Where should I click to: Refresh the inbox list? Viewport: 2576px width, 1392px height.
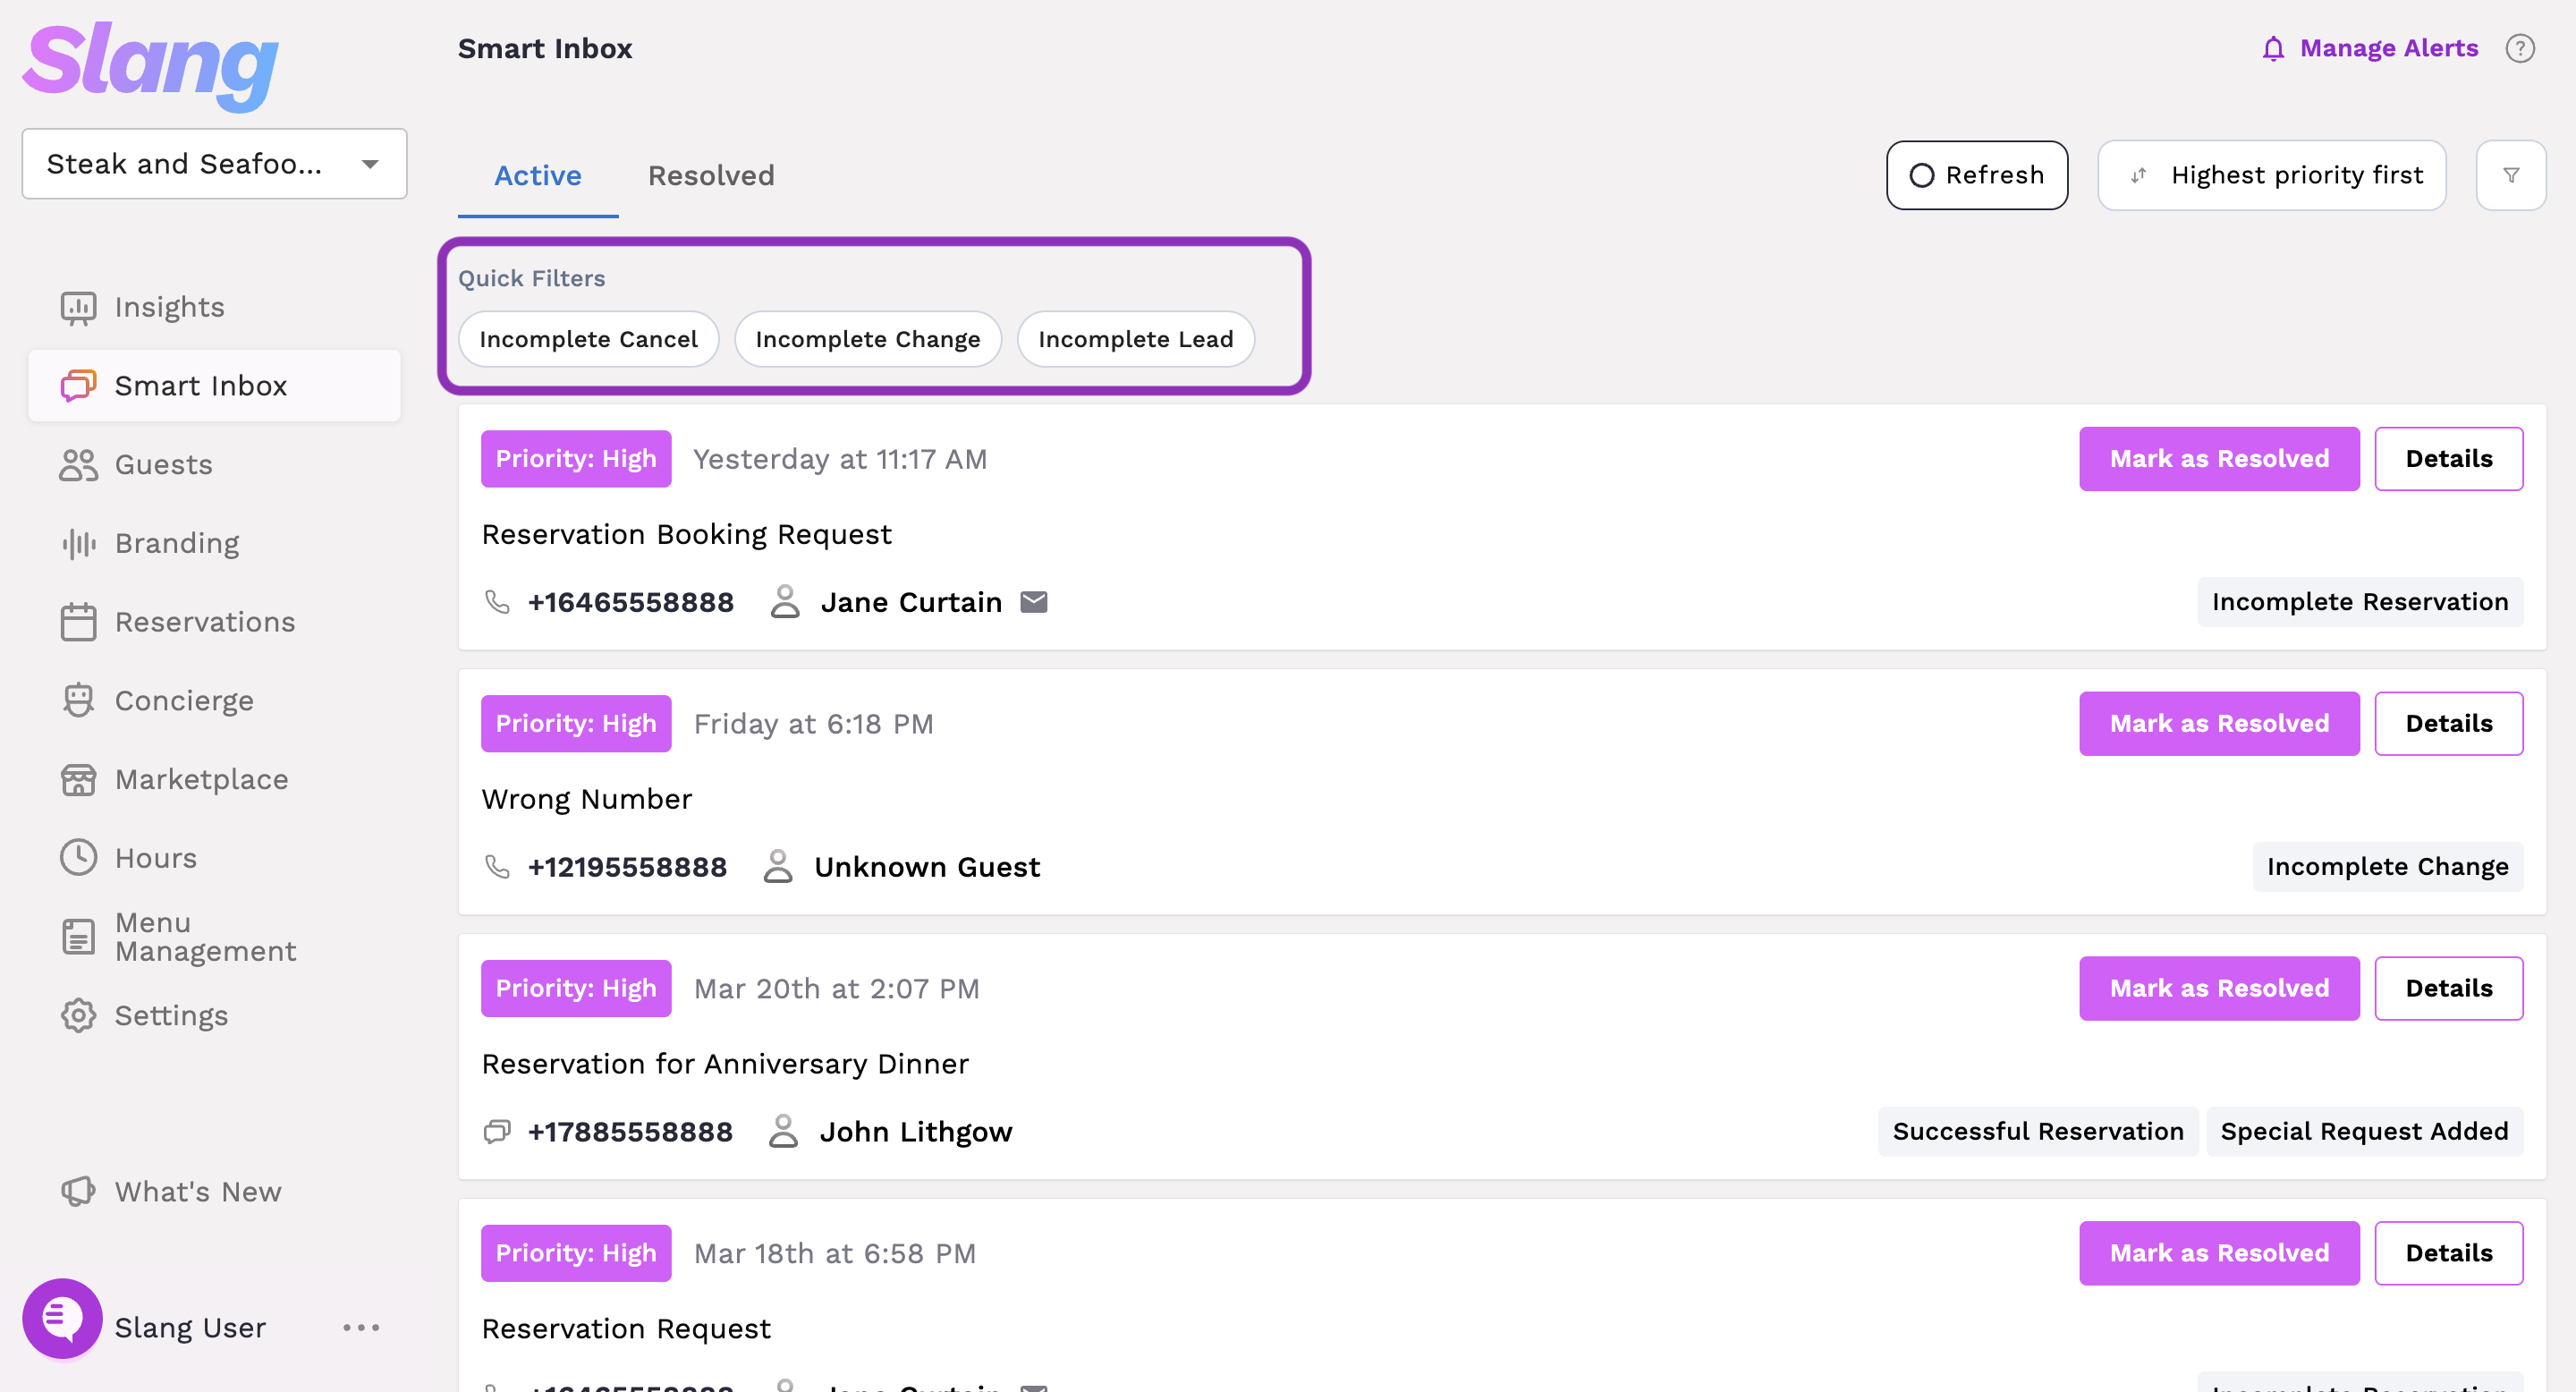click(1977, 175)
